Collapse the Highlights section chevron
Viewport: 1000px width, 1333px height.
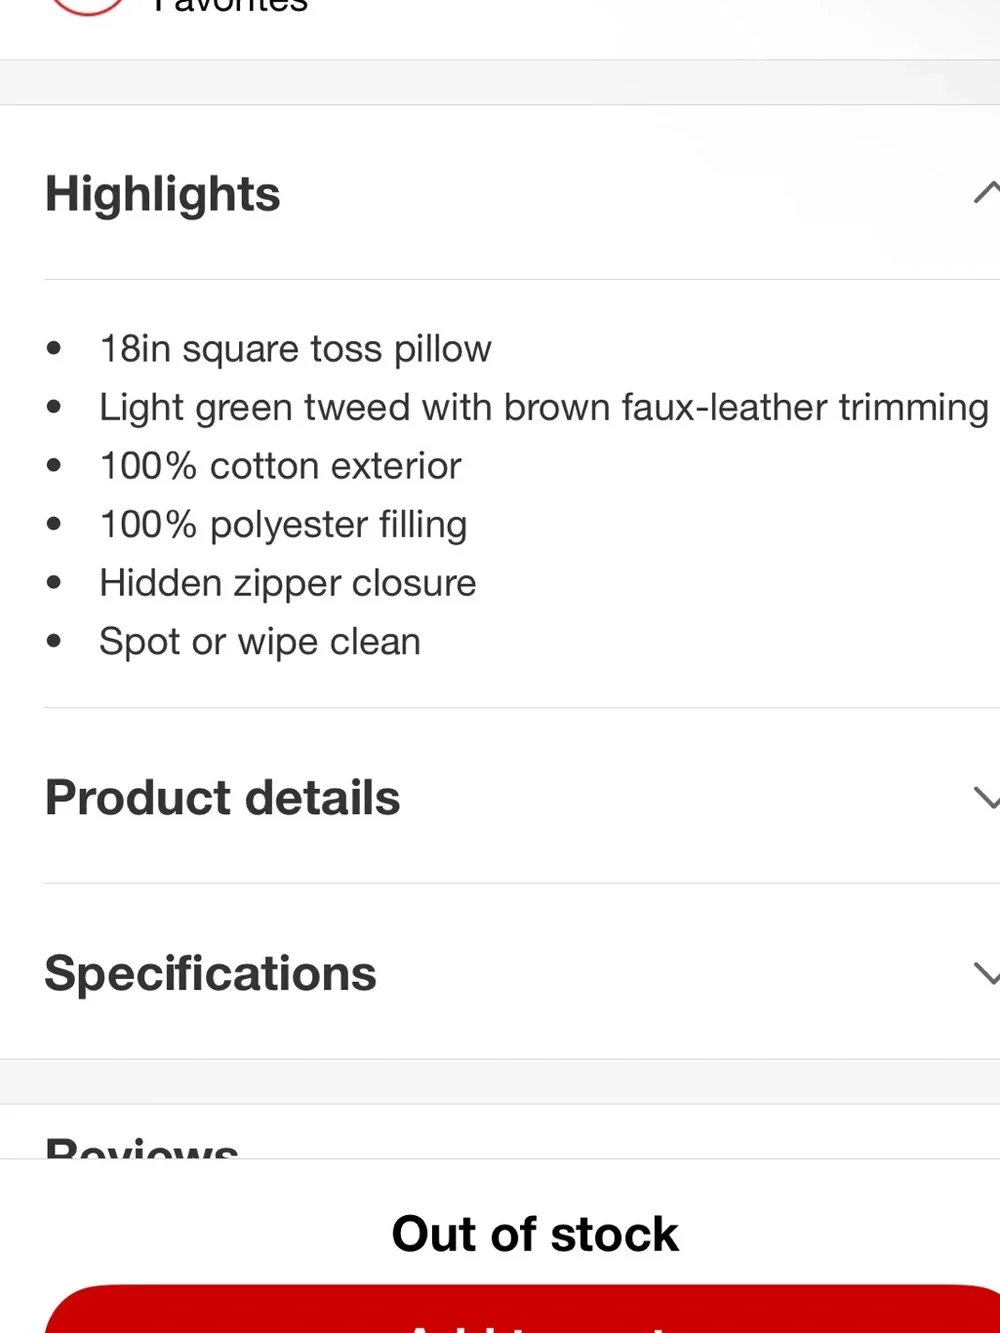pos(987,192)
